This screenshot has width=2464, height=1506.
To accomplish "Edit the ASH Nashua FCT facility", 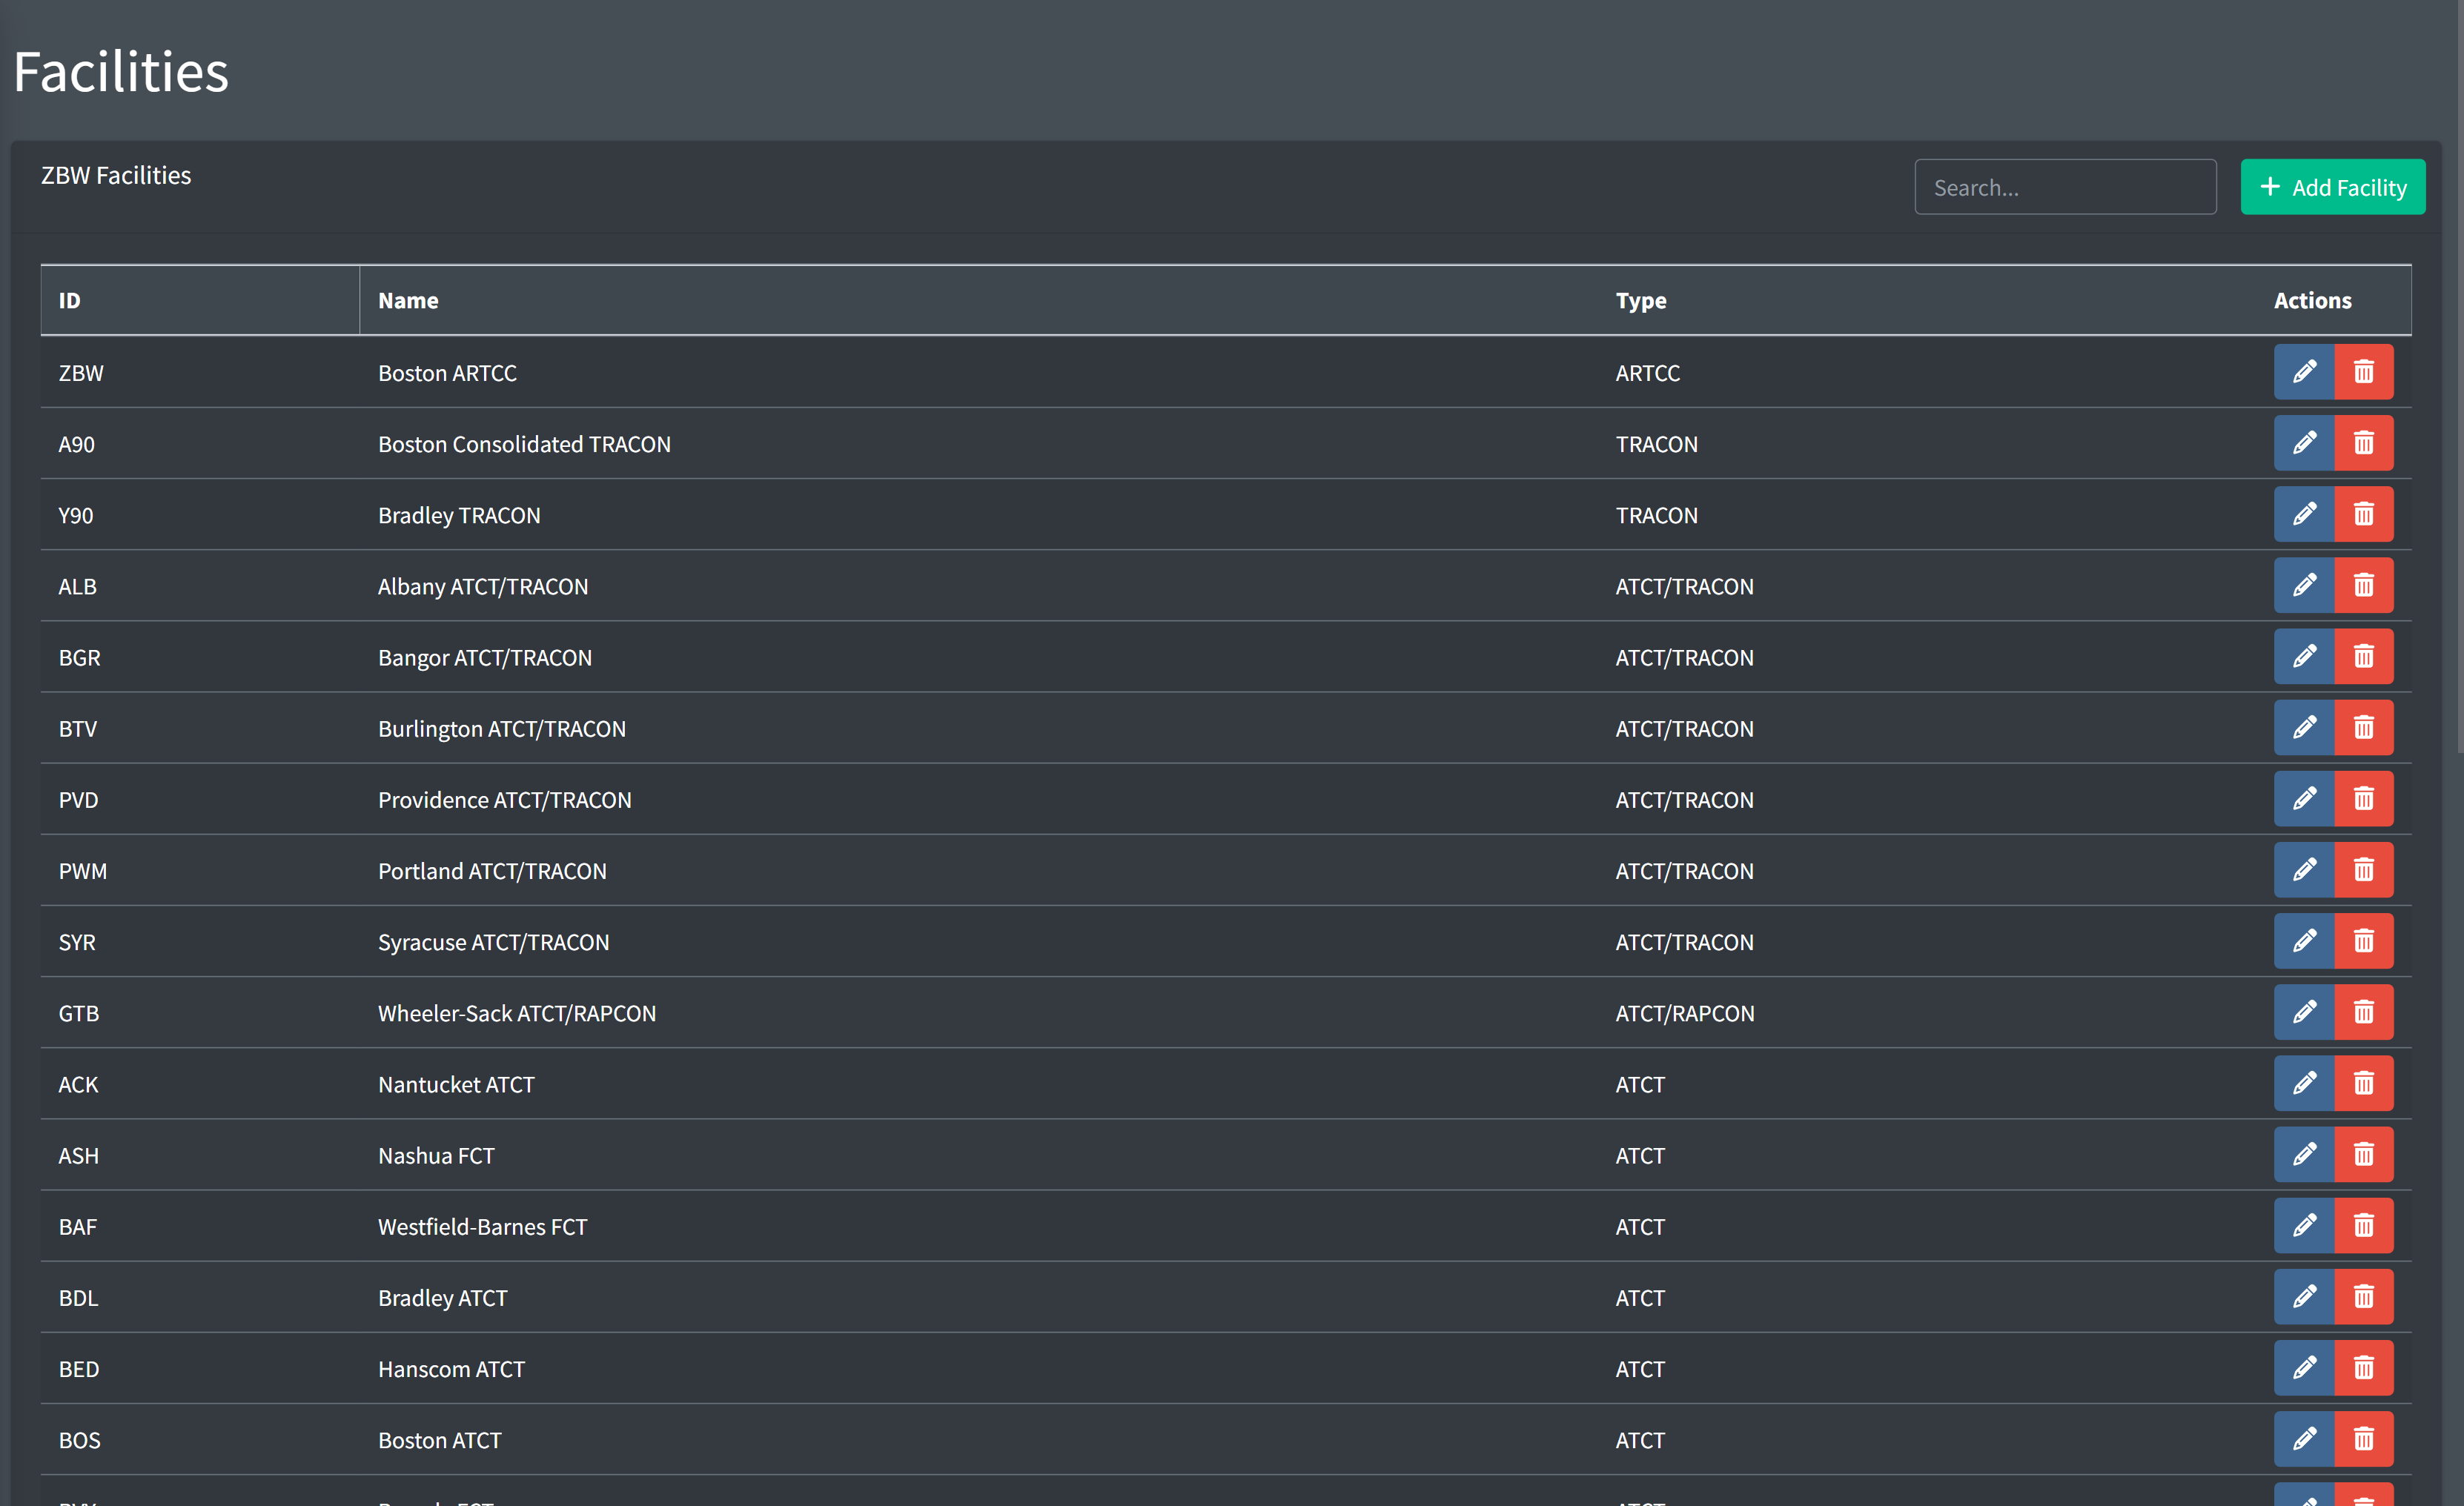I will click(x=2304, y=1154).
